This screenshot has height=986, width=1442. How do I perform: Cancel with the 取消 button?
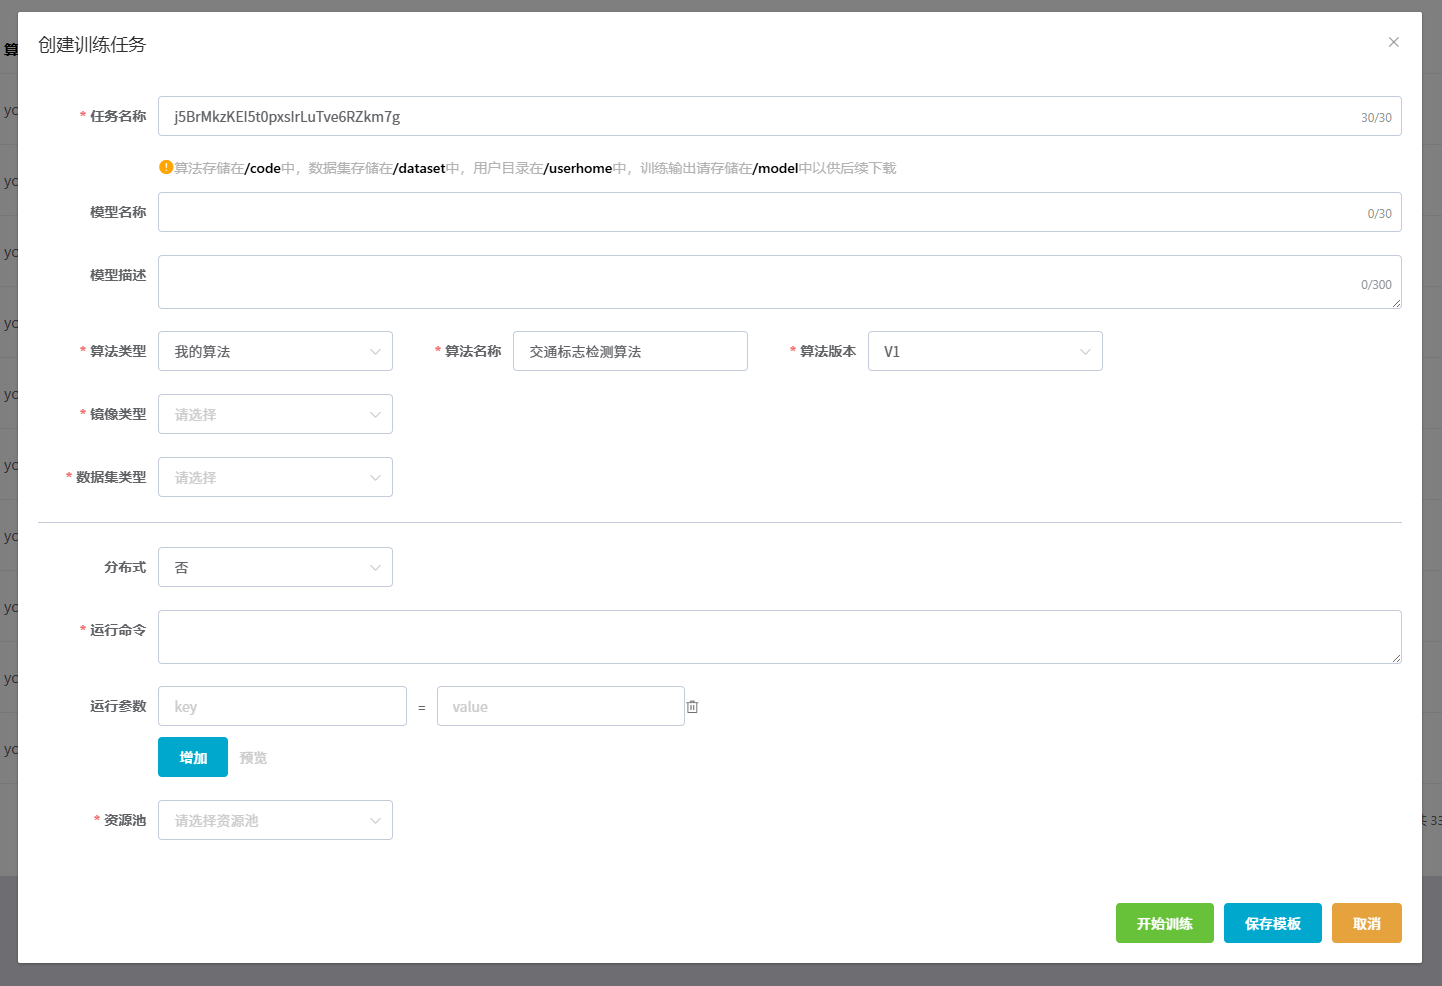(x=1366, y=923)
